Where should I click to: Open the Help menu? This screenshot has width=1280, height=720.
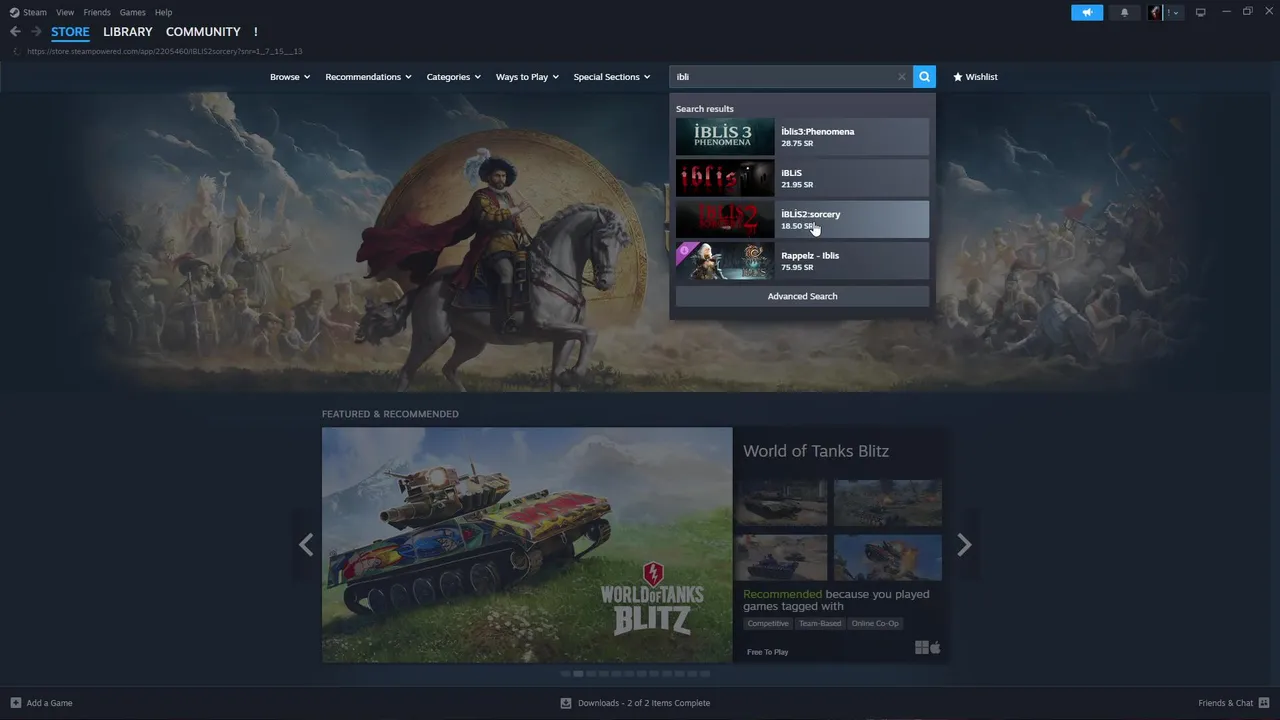(x=163, y=12)
